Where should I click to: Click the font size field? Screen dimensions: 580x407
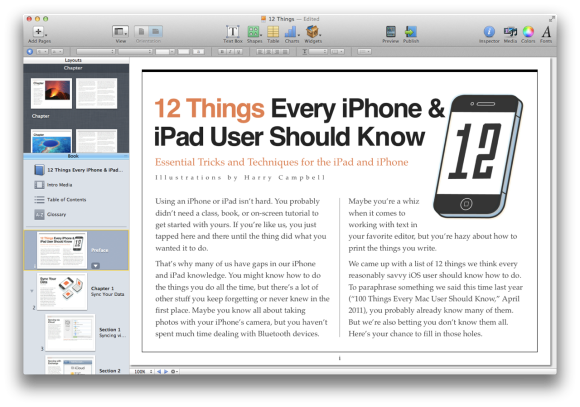165,51
